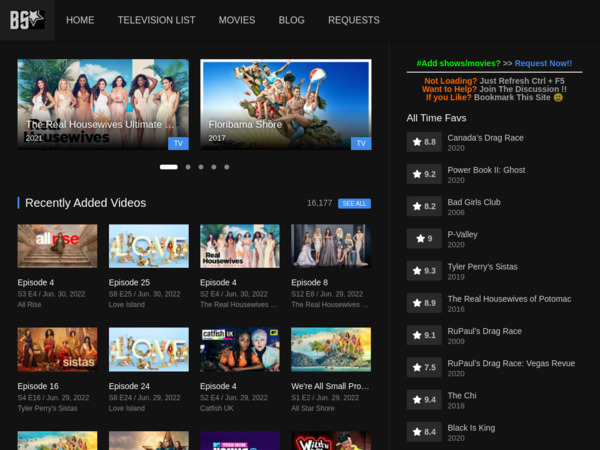600x450 pixels.
Task: Open RuPaul's Drag Race: Vegas Revue
Action: 511,363
